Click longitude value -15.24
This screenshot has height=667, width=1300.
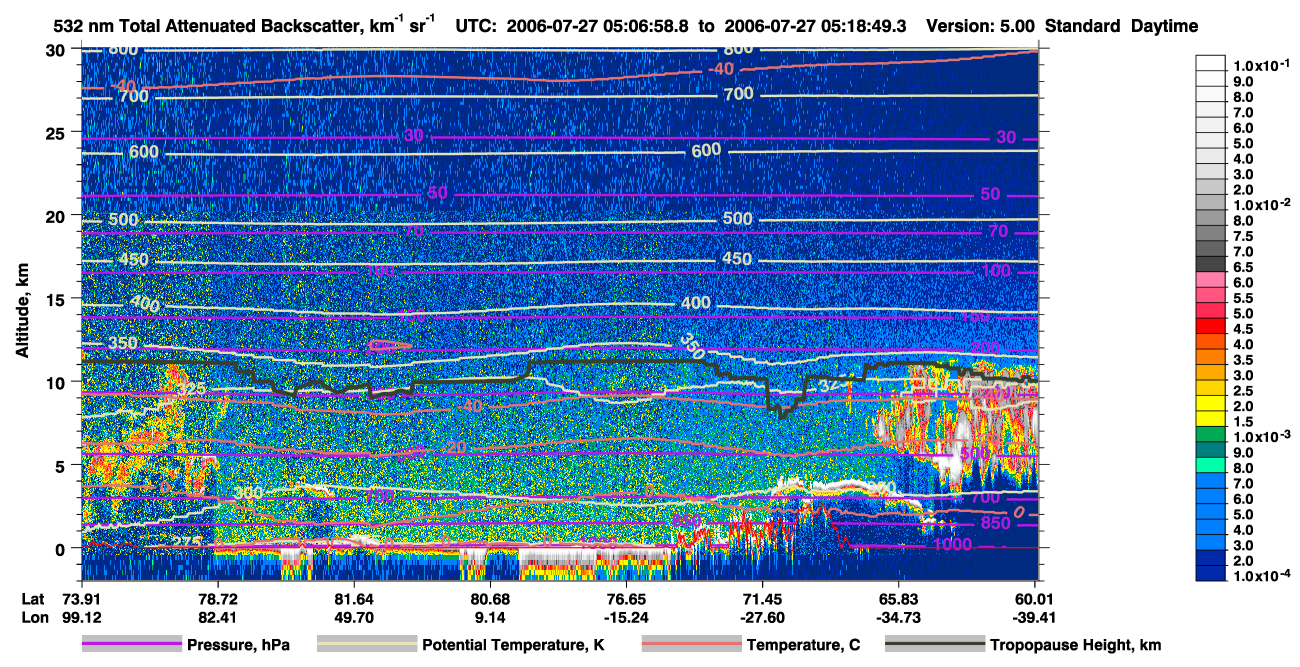[627, 617]
